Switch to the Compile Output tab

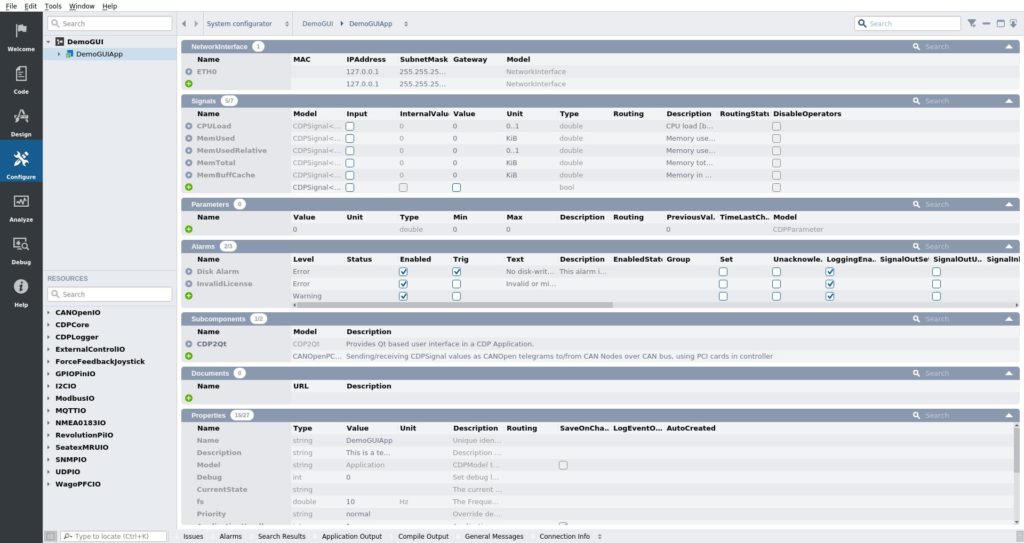(x=423, y=536)
